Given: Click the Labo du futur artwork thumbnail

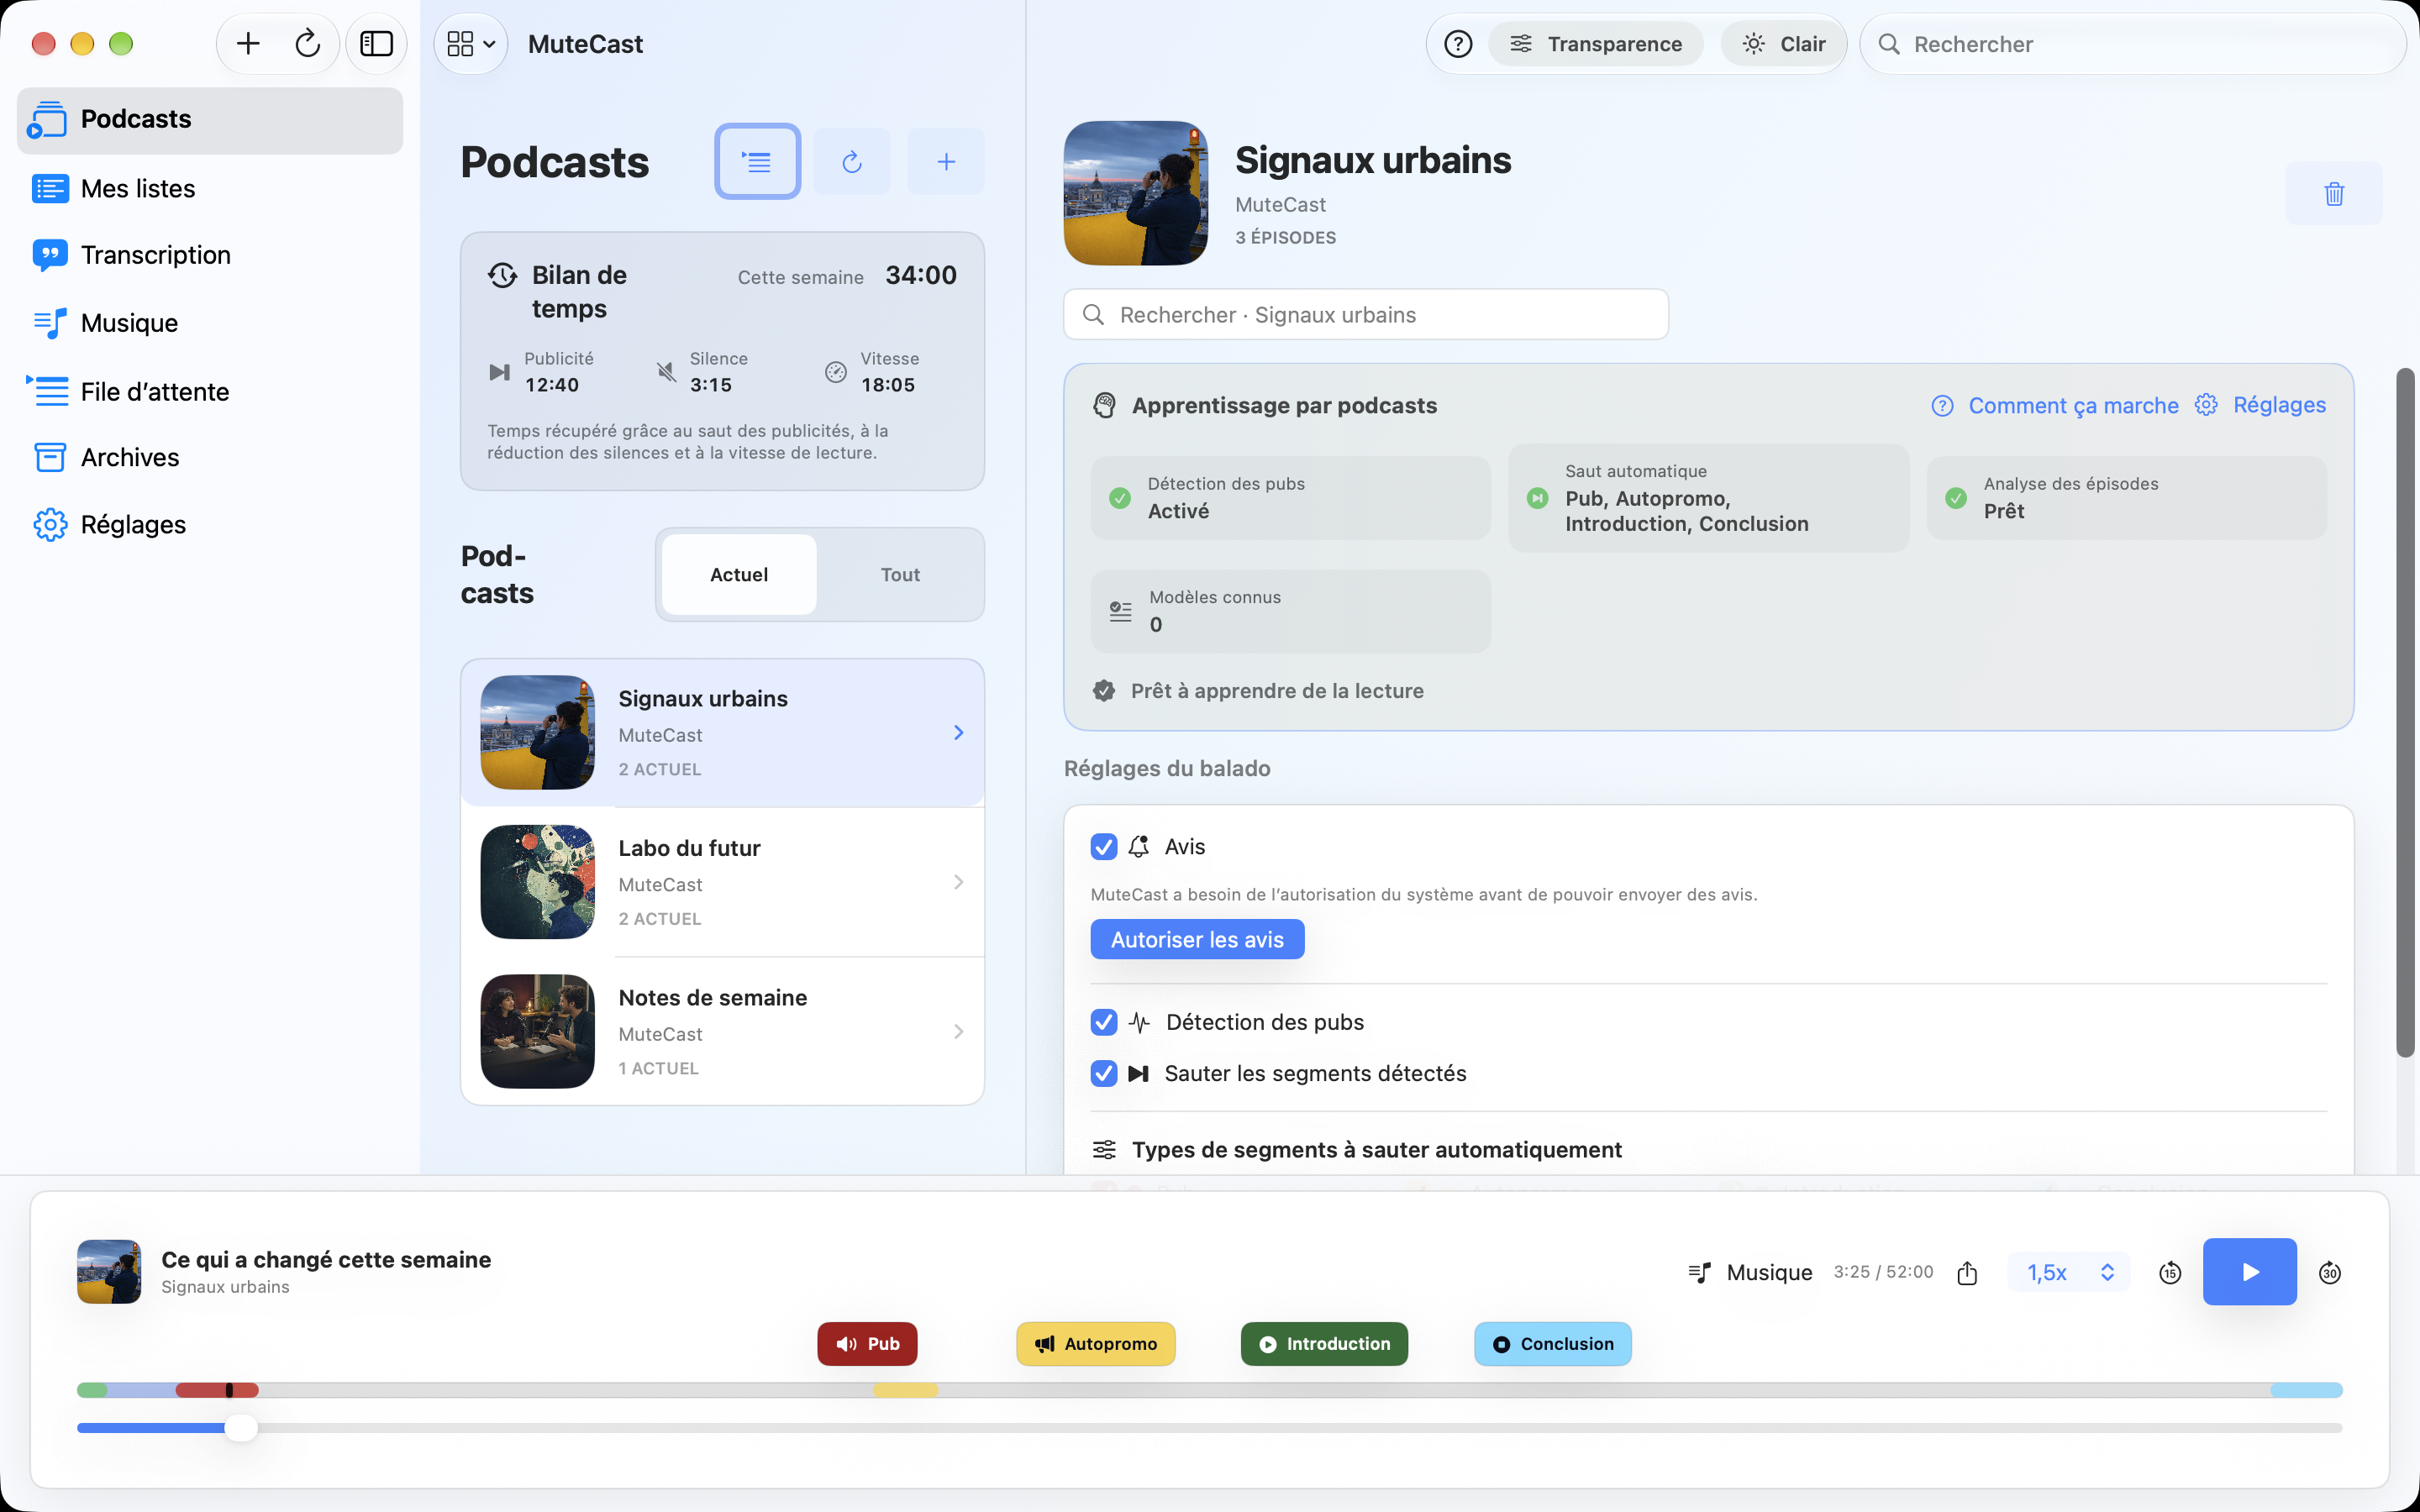Looking at the screenshot, I should tap(538, 882).
